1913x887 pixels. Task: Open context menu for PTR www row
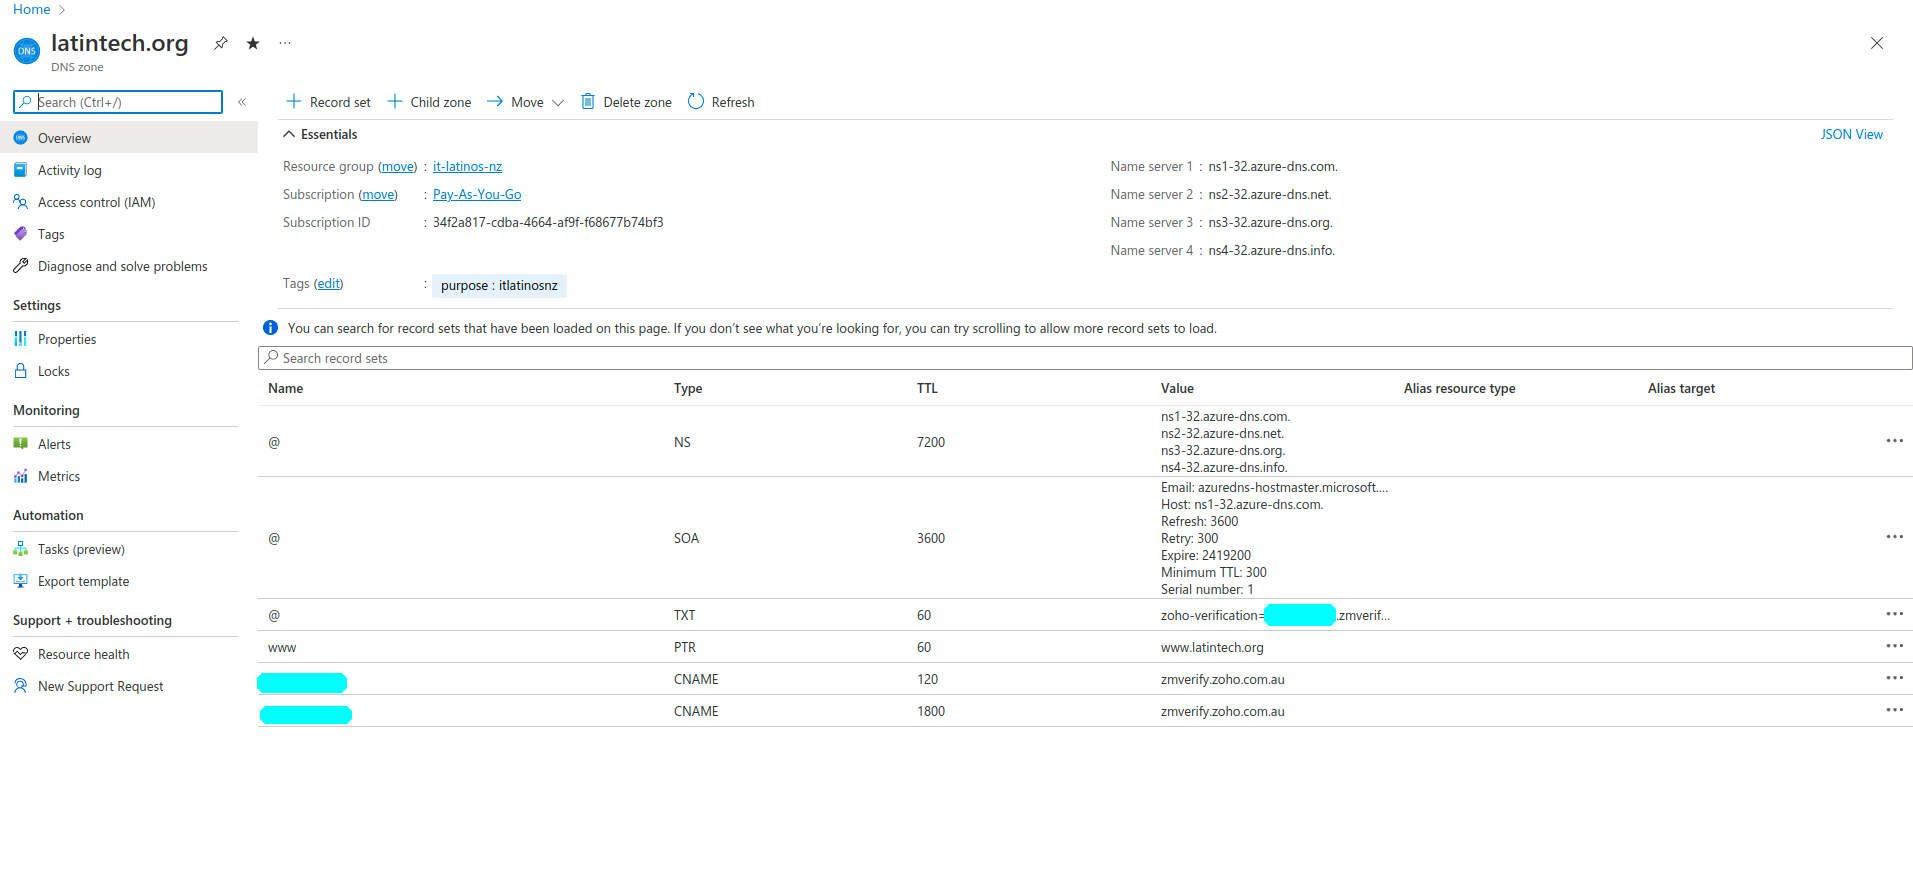pyautogui.click(x=1894, y=646)
